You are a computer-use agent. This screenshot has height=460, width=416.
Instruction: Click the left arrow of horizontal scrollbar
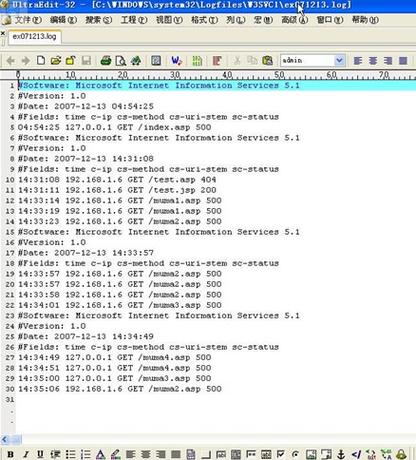pos(4,439)
